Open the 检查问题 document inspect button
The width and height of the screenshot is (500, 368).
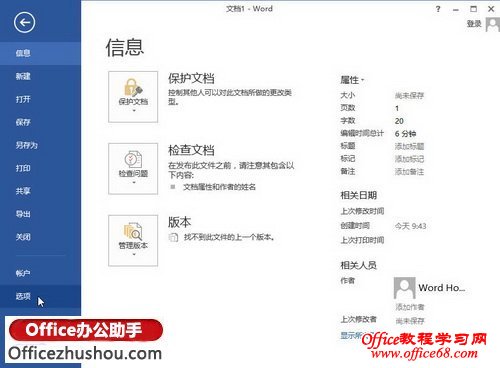pos(133,169)
